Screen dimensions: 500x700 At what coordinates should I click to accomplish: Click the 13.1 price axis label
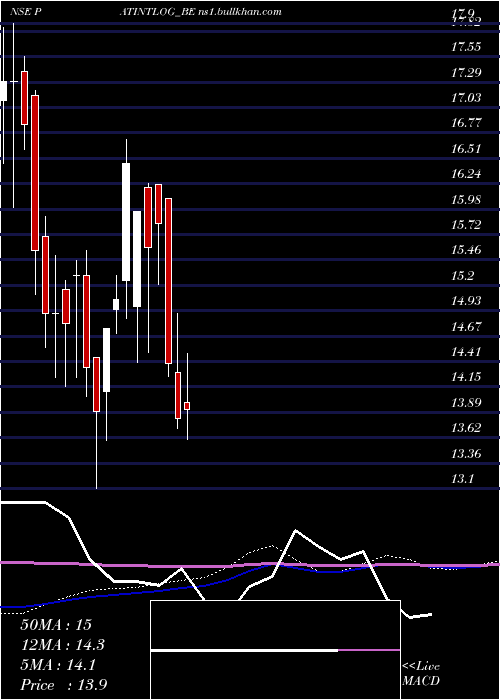click(x=462, y=479)
